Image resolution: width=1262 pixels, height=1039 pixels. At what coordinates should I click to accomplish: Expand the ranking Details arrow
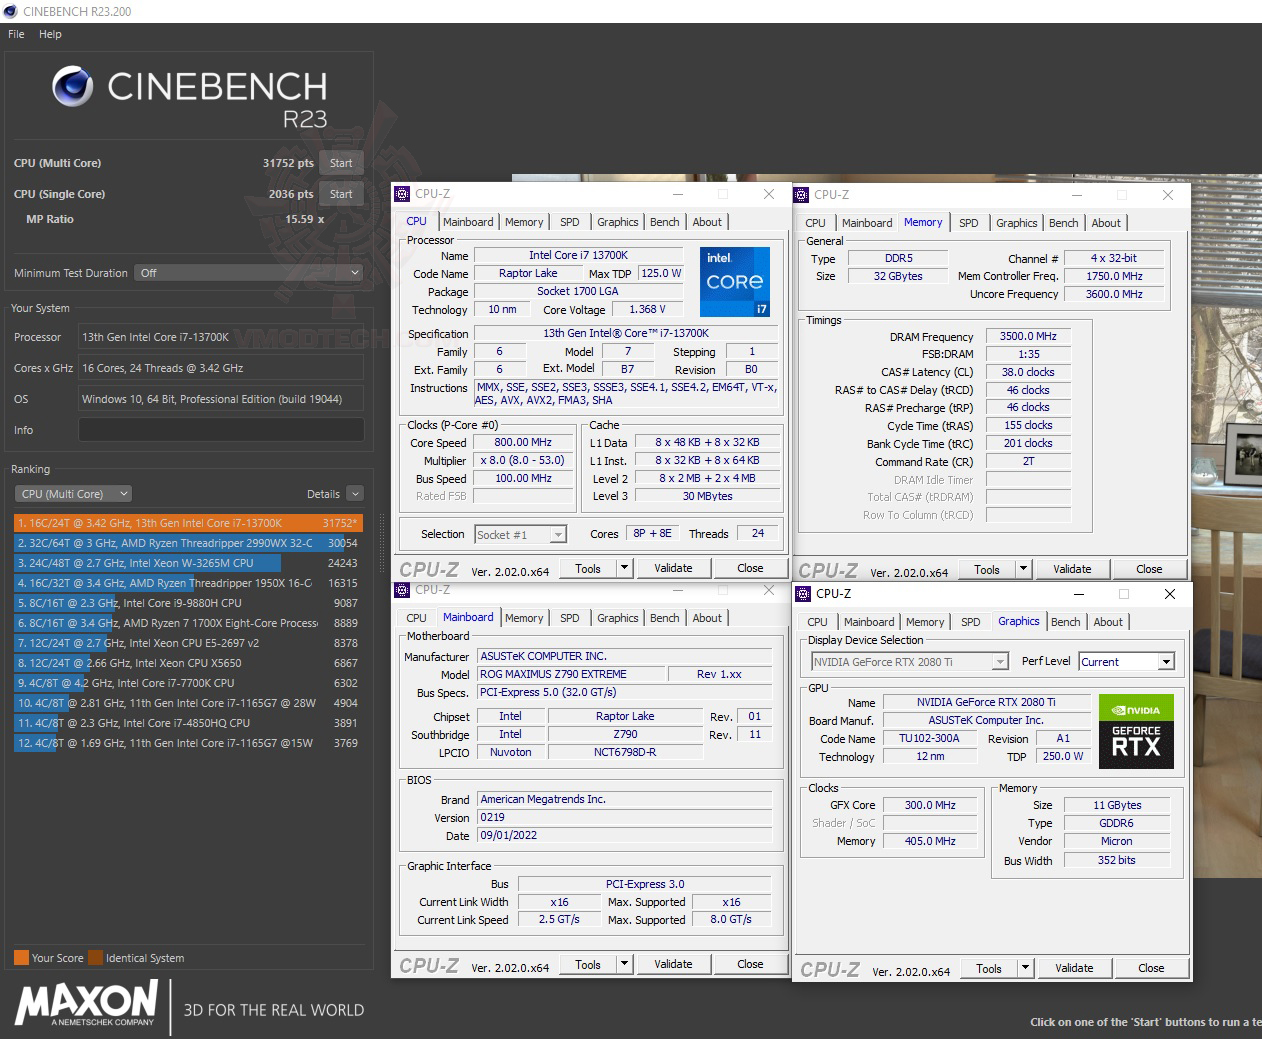coord(355,494)
